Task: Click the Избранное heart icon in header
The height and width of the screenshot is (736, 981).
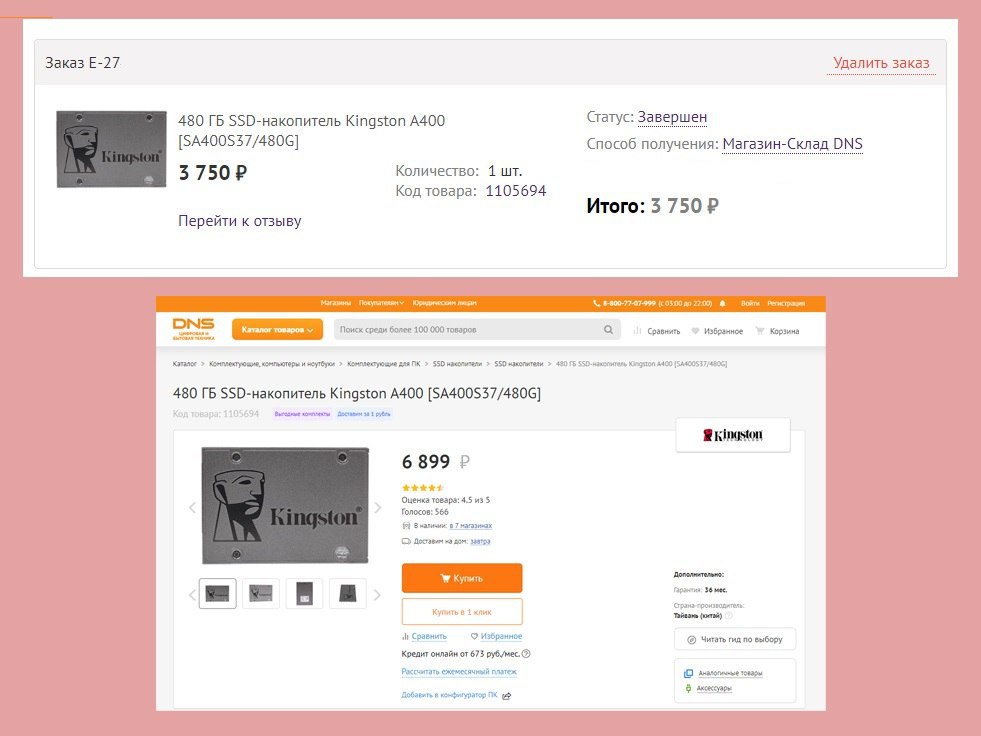Action: coord(695,330)
